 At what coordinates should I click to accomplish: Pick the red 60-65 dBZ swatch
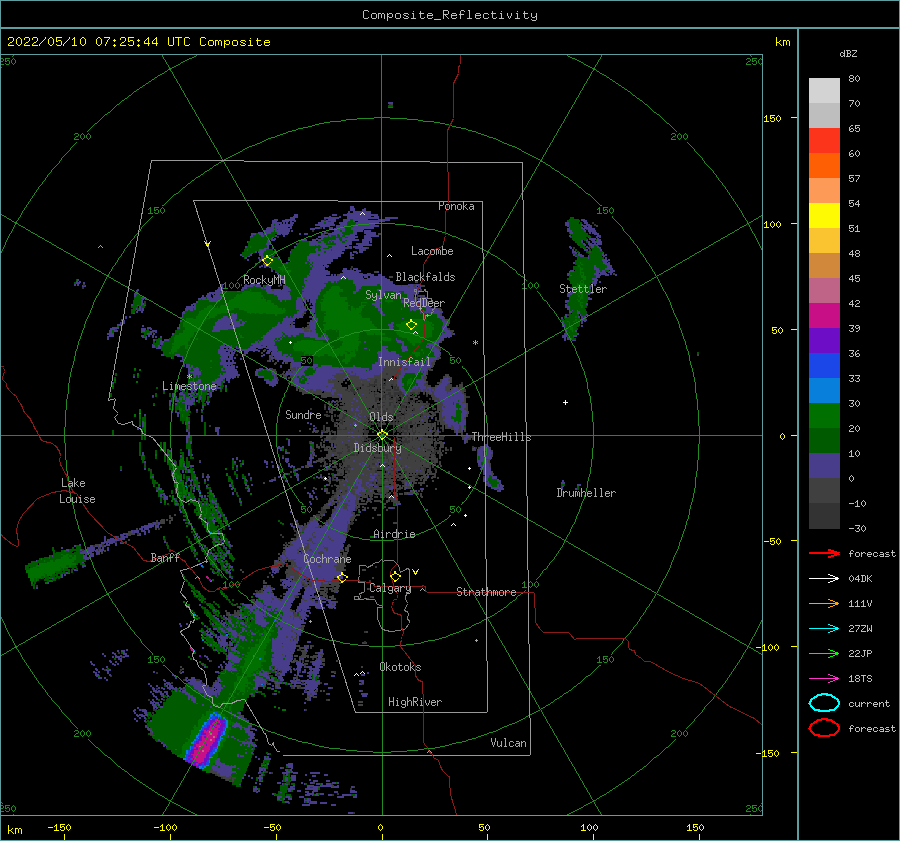[x=824, y=140]
